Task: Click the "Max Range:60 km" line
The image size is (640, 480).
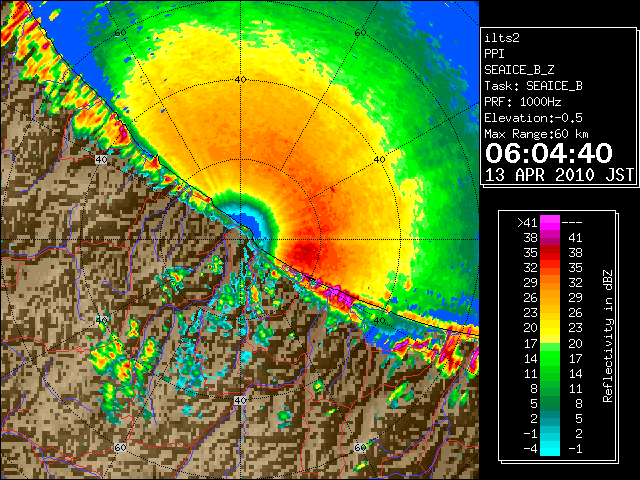Action: point(536,134)
